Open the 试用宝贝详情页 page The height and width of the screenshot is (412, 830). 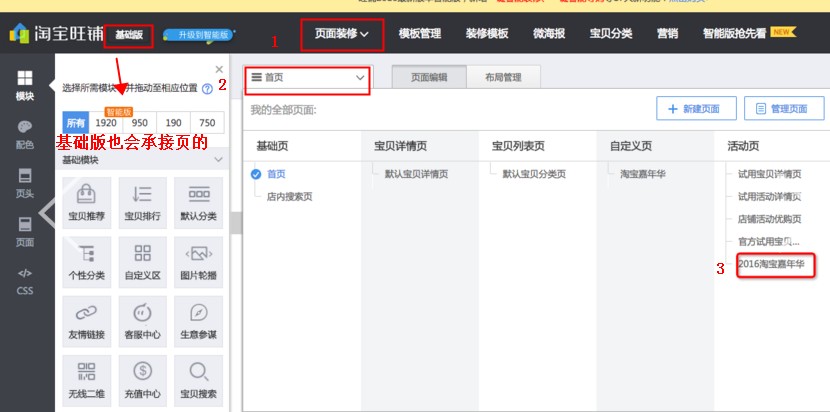[x=770, y=174]
